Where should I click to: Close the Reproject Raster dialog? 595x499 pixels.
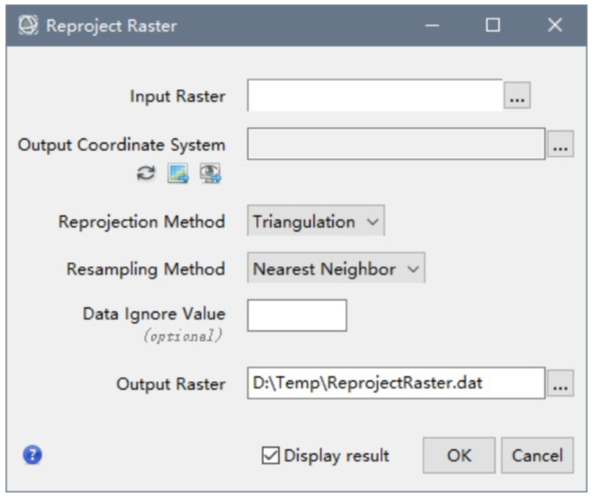point(555,25)
